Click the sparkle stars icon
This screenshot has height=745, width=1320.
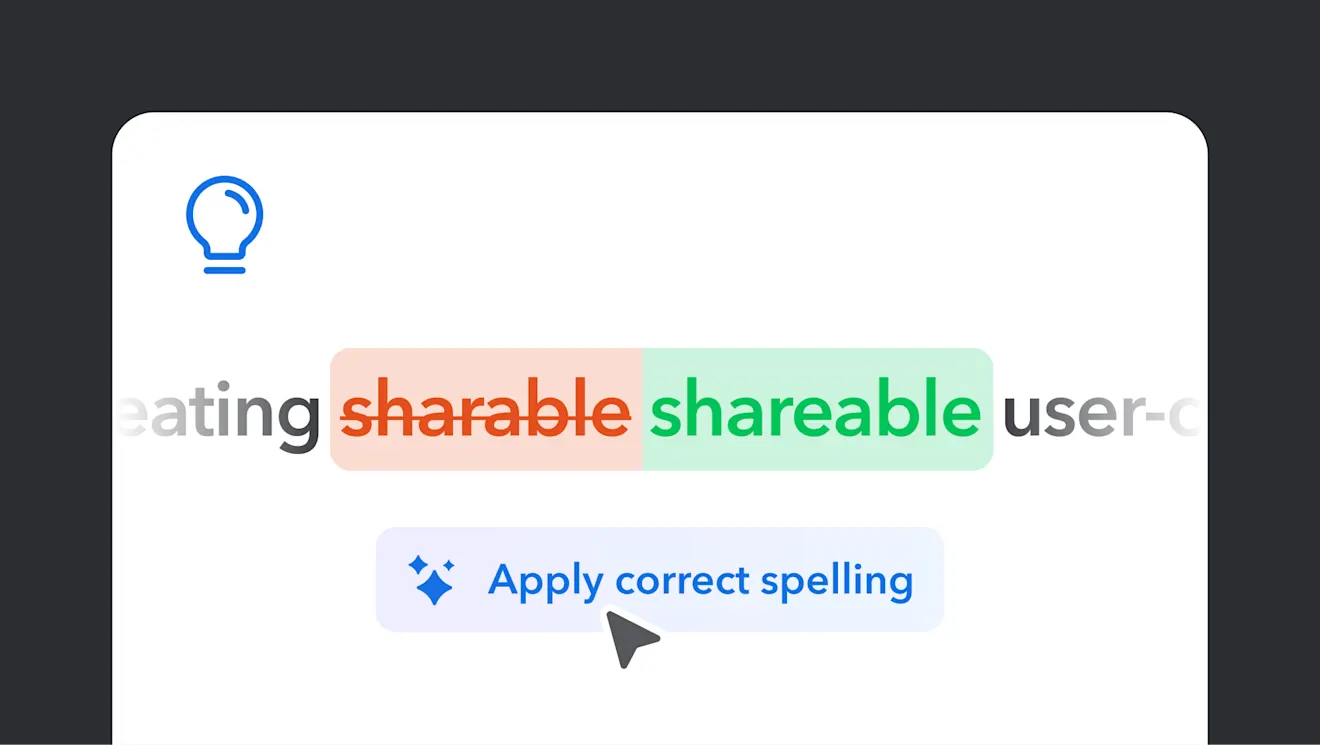pyautogui.click(x=432, y=580)
